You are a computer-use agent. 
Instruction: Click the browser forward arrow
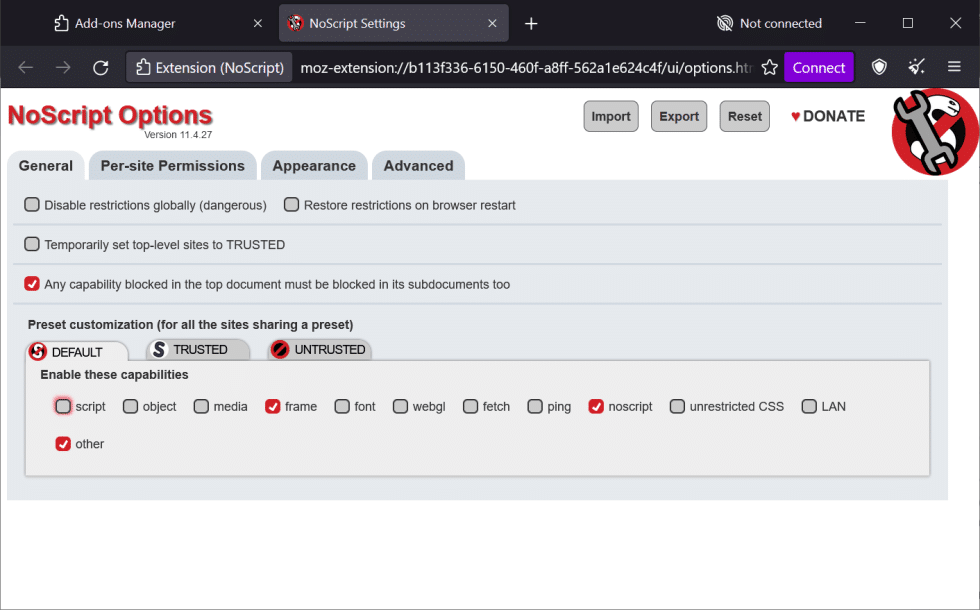(x=63, y=68)
